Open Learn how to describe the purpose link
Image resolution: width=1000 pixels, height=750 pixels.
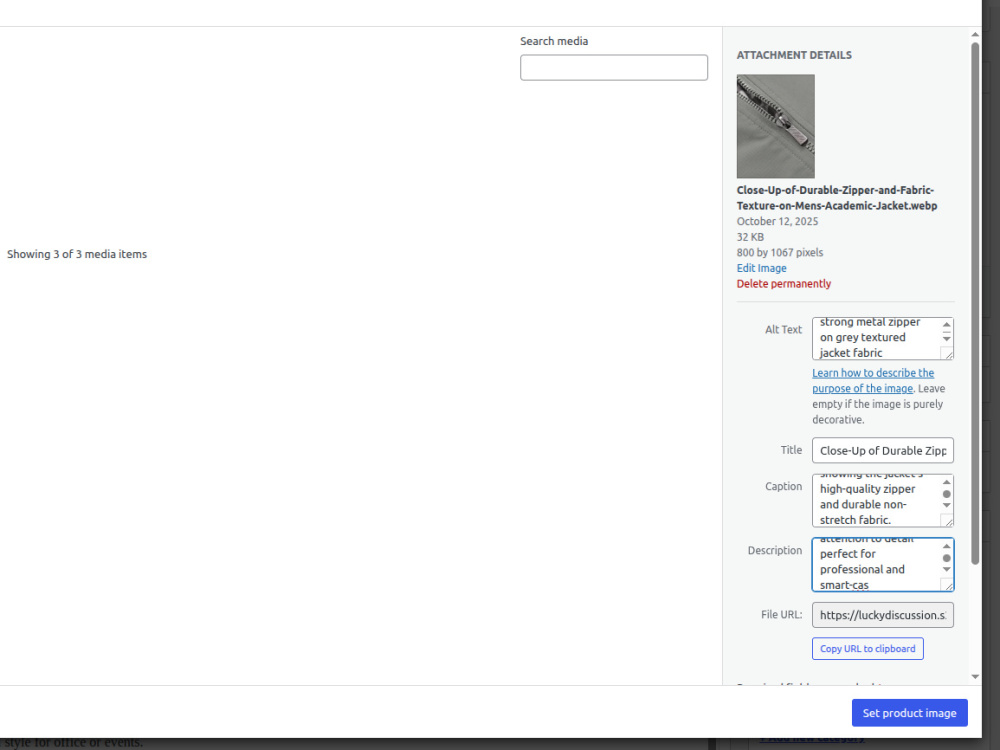[873, 381]
